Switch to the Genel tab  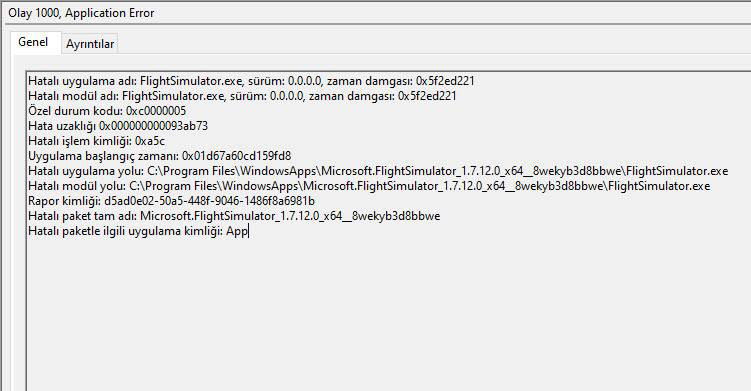pos(34,42)
